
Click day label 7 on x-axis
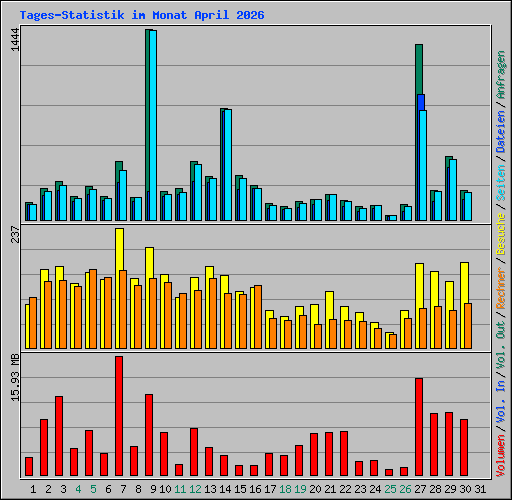point(123,489)
